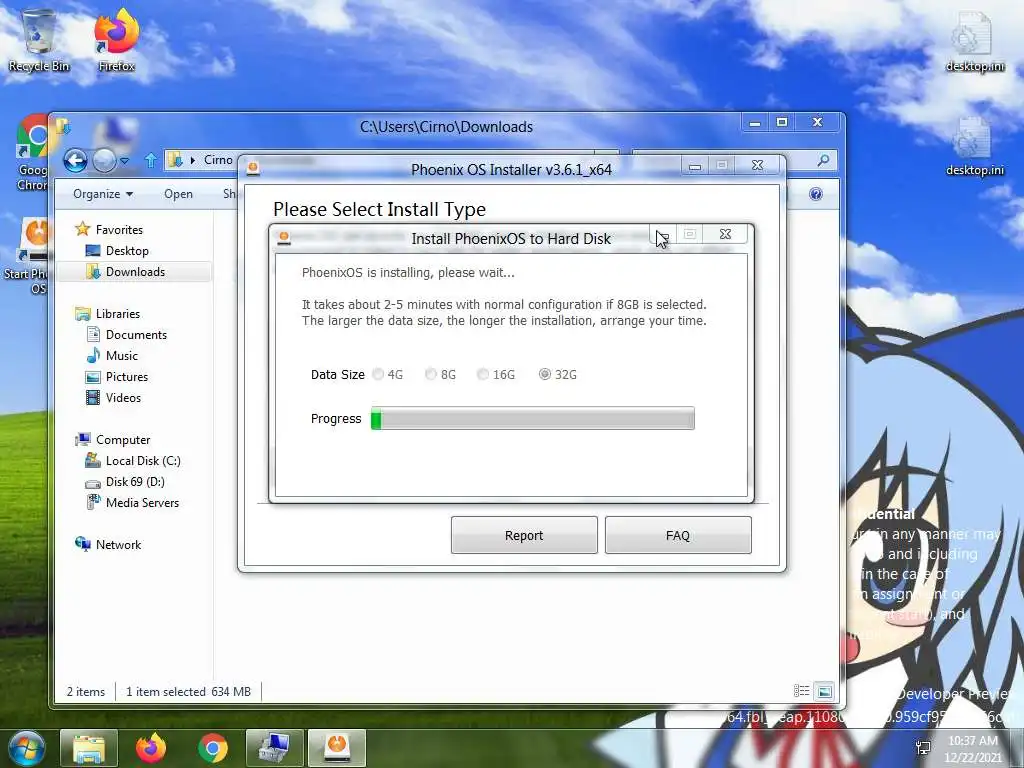Open the Videos library
The height and width of the screenshot is (768, 1024).
(123, 398)
